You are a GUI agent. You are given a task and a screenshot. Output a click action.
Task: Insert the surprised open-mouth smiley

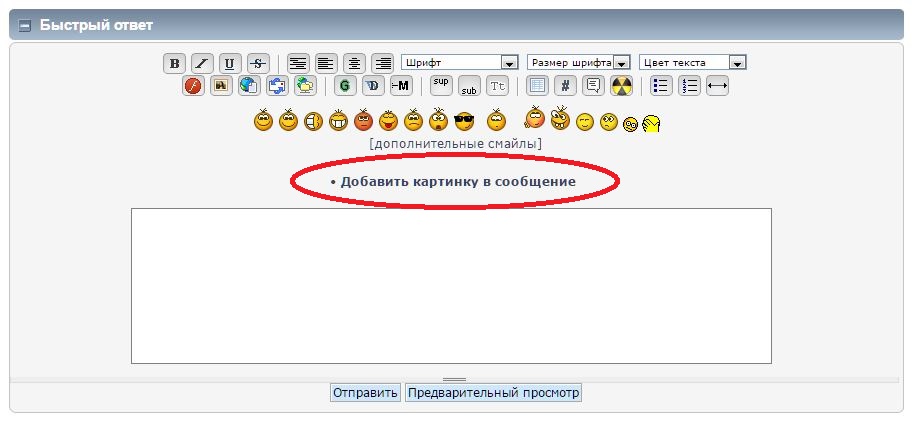(x=438, y=120)
